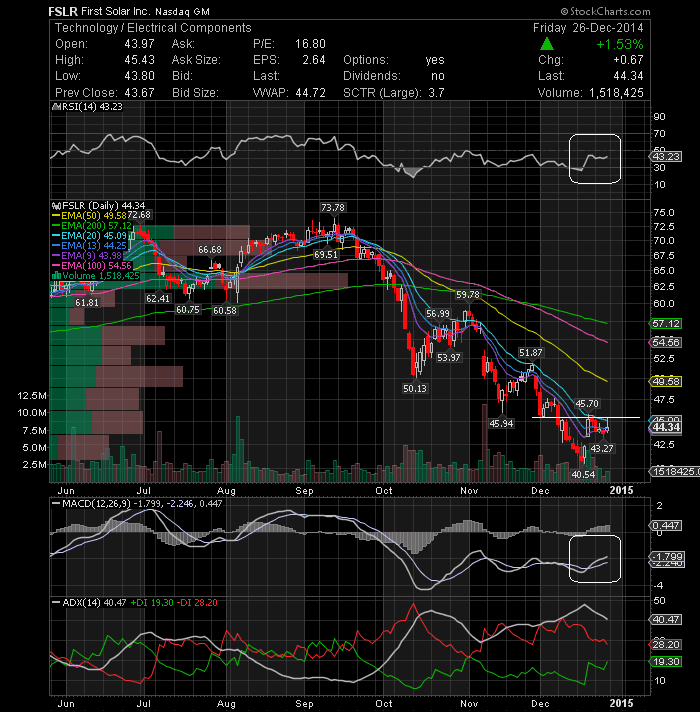Click the 51.87 price label

(x=531, y=352)
